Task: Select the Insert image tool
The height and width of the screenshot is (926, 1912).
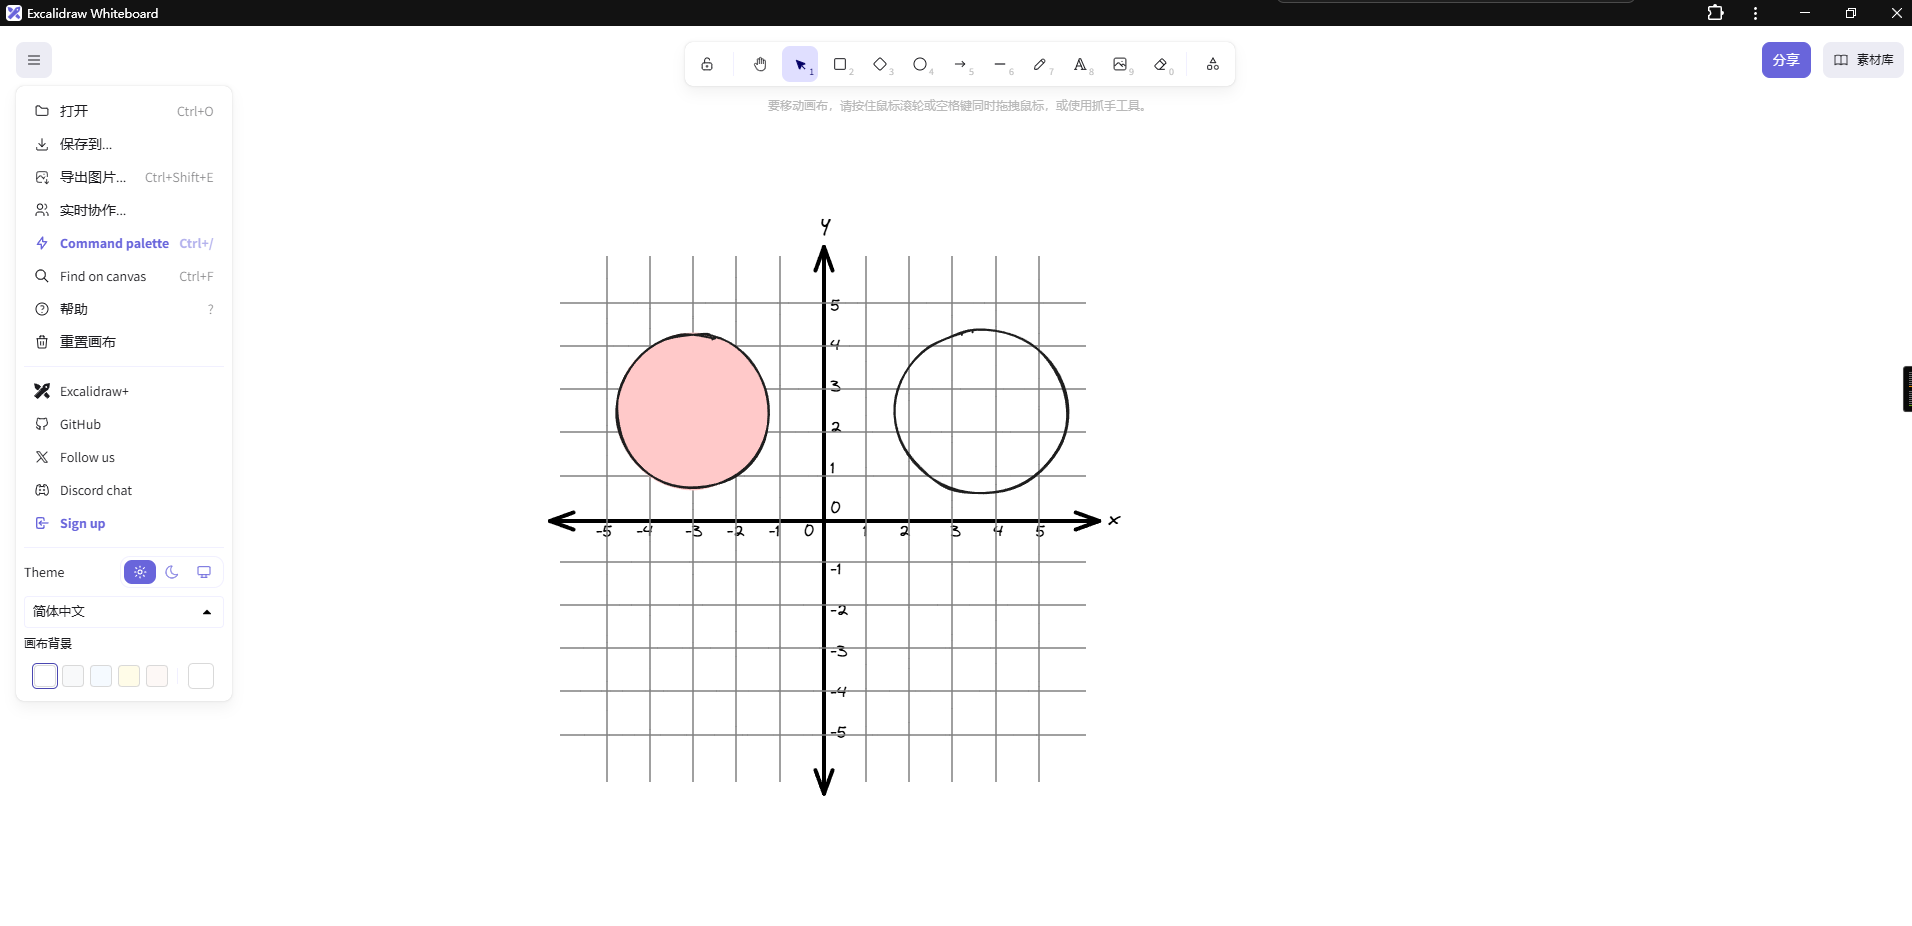Action: pos(1120,64)
